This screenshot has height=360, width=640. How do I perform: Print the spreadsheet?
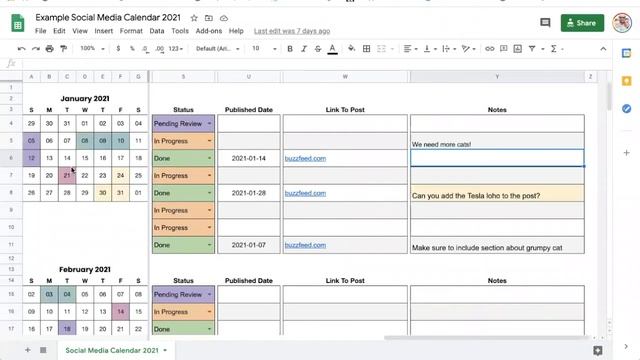click(49, 49)
